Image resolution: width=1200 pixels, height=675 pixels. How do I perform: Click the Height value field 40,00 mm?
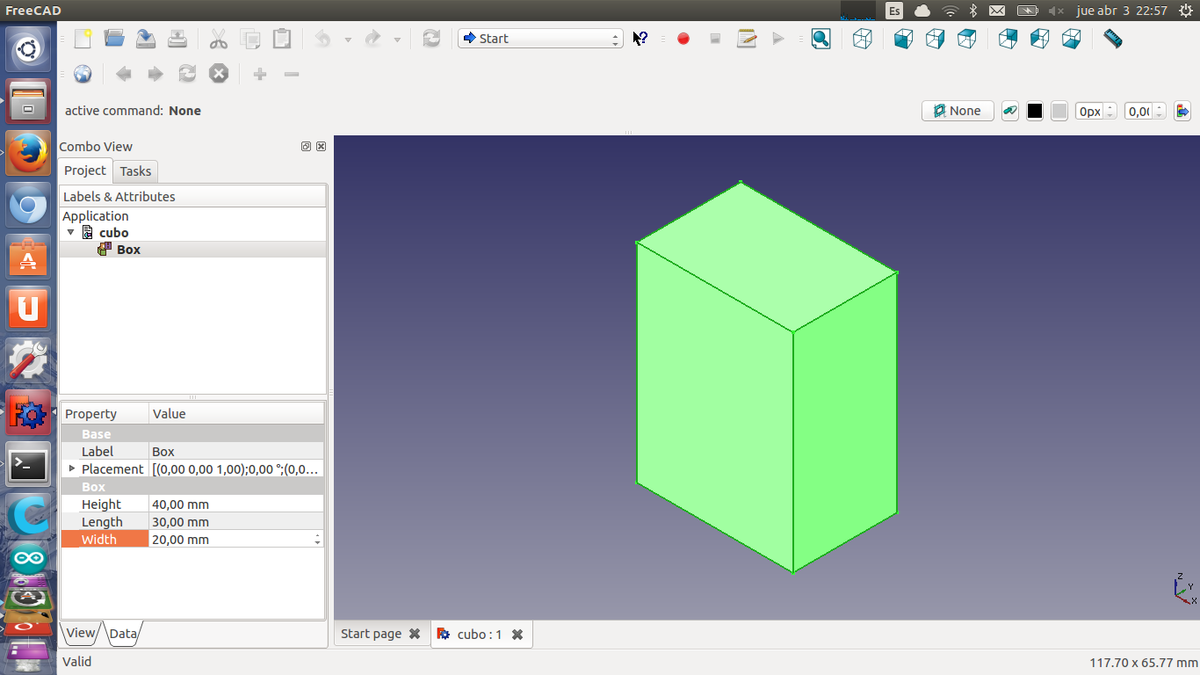pos(236,505)
